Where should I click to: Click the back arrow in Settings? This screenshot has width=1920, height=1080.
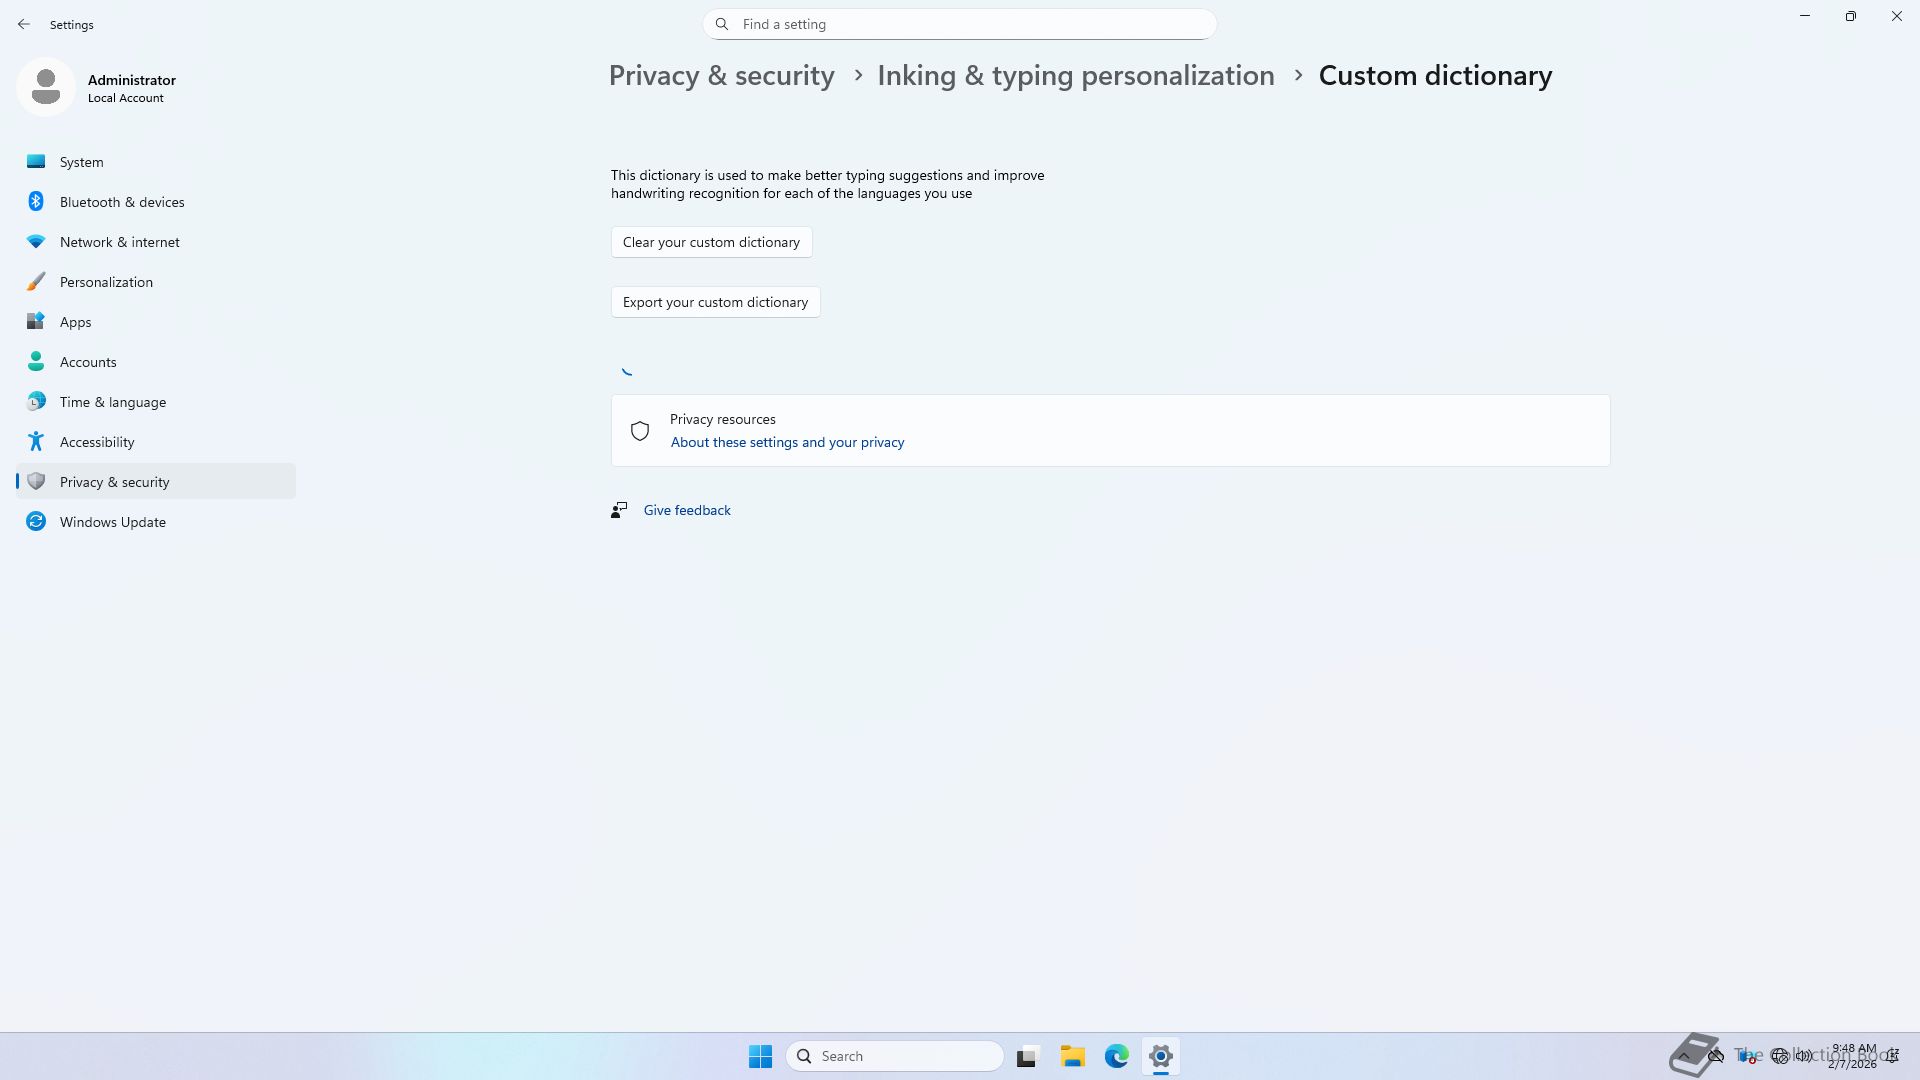coord(24,24)
